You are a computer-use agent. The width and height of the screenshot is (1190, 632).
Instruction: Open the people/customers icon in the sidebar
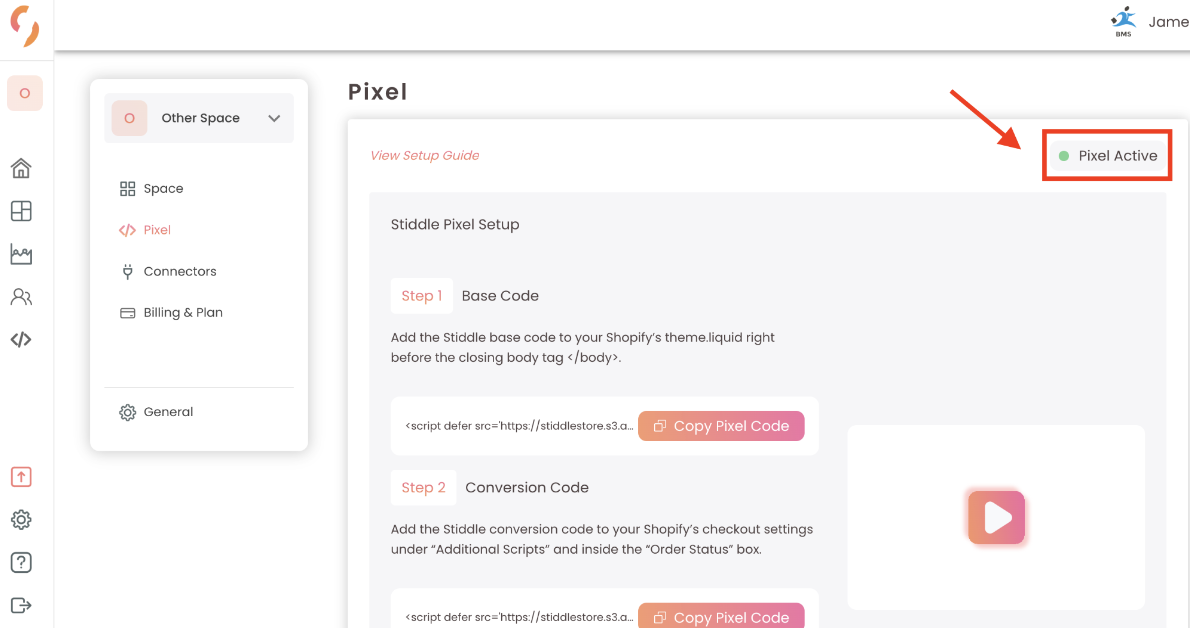(21, 297)
